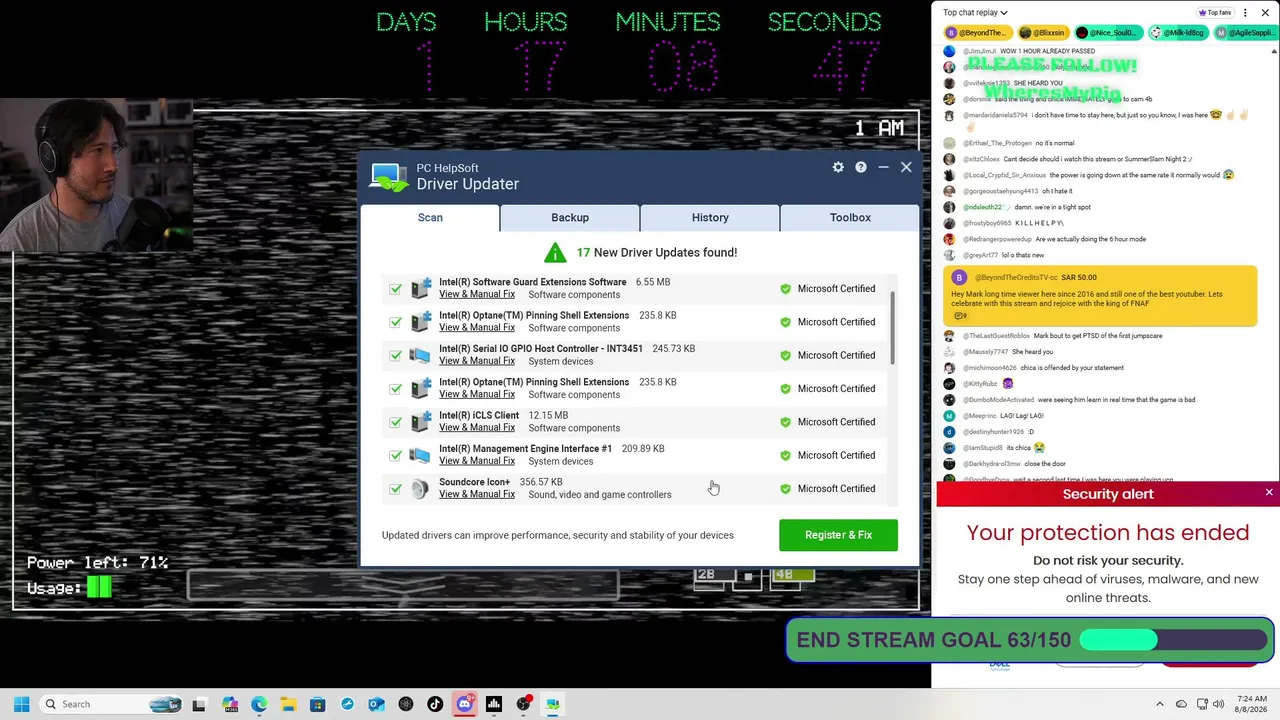This screenshot has width=1280, height=720.
Task: Open the help question mark icon
Action: (861, 167)
